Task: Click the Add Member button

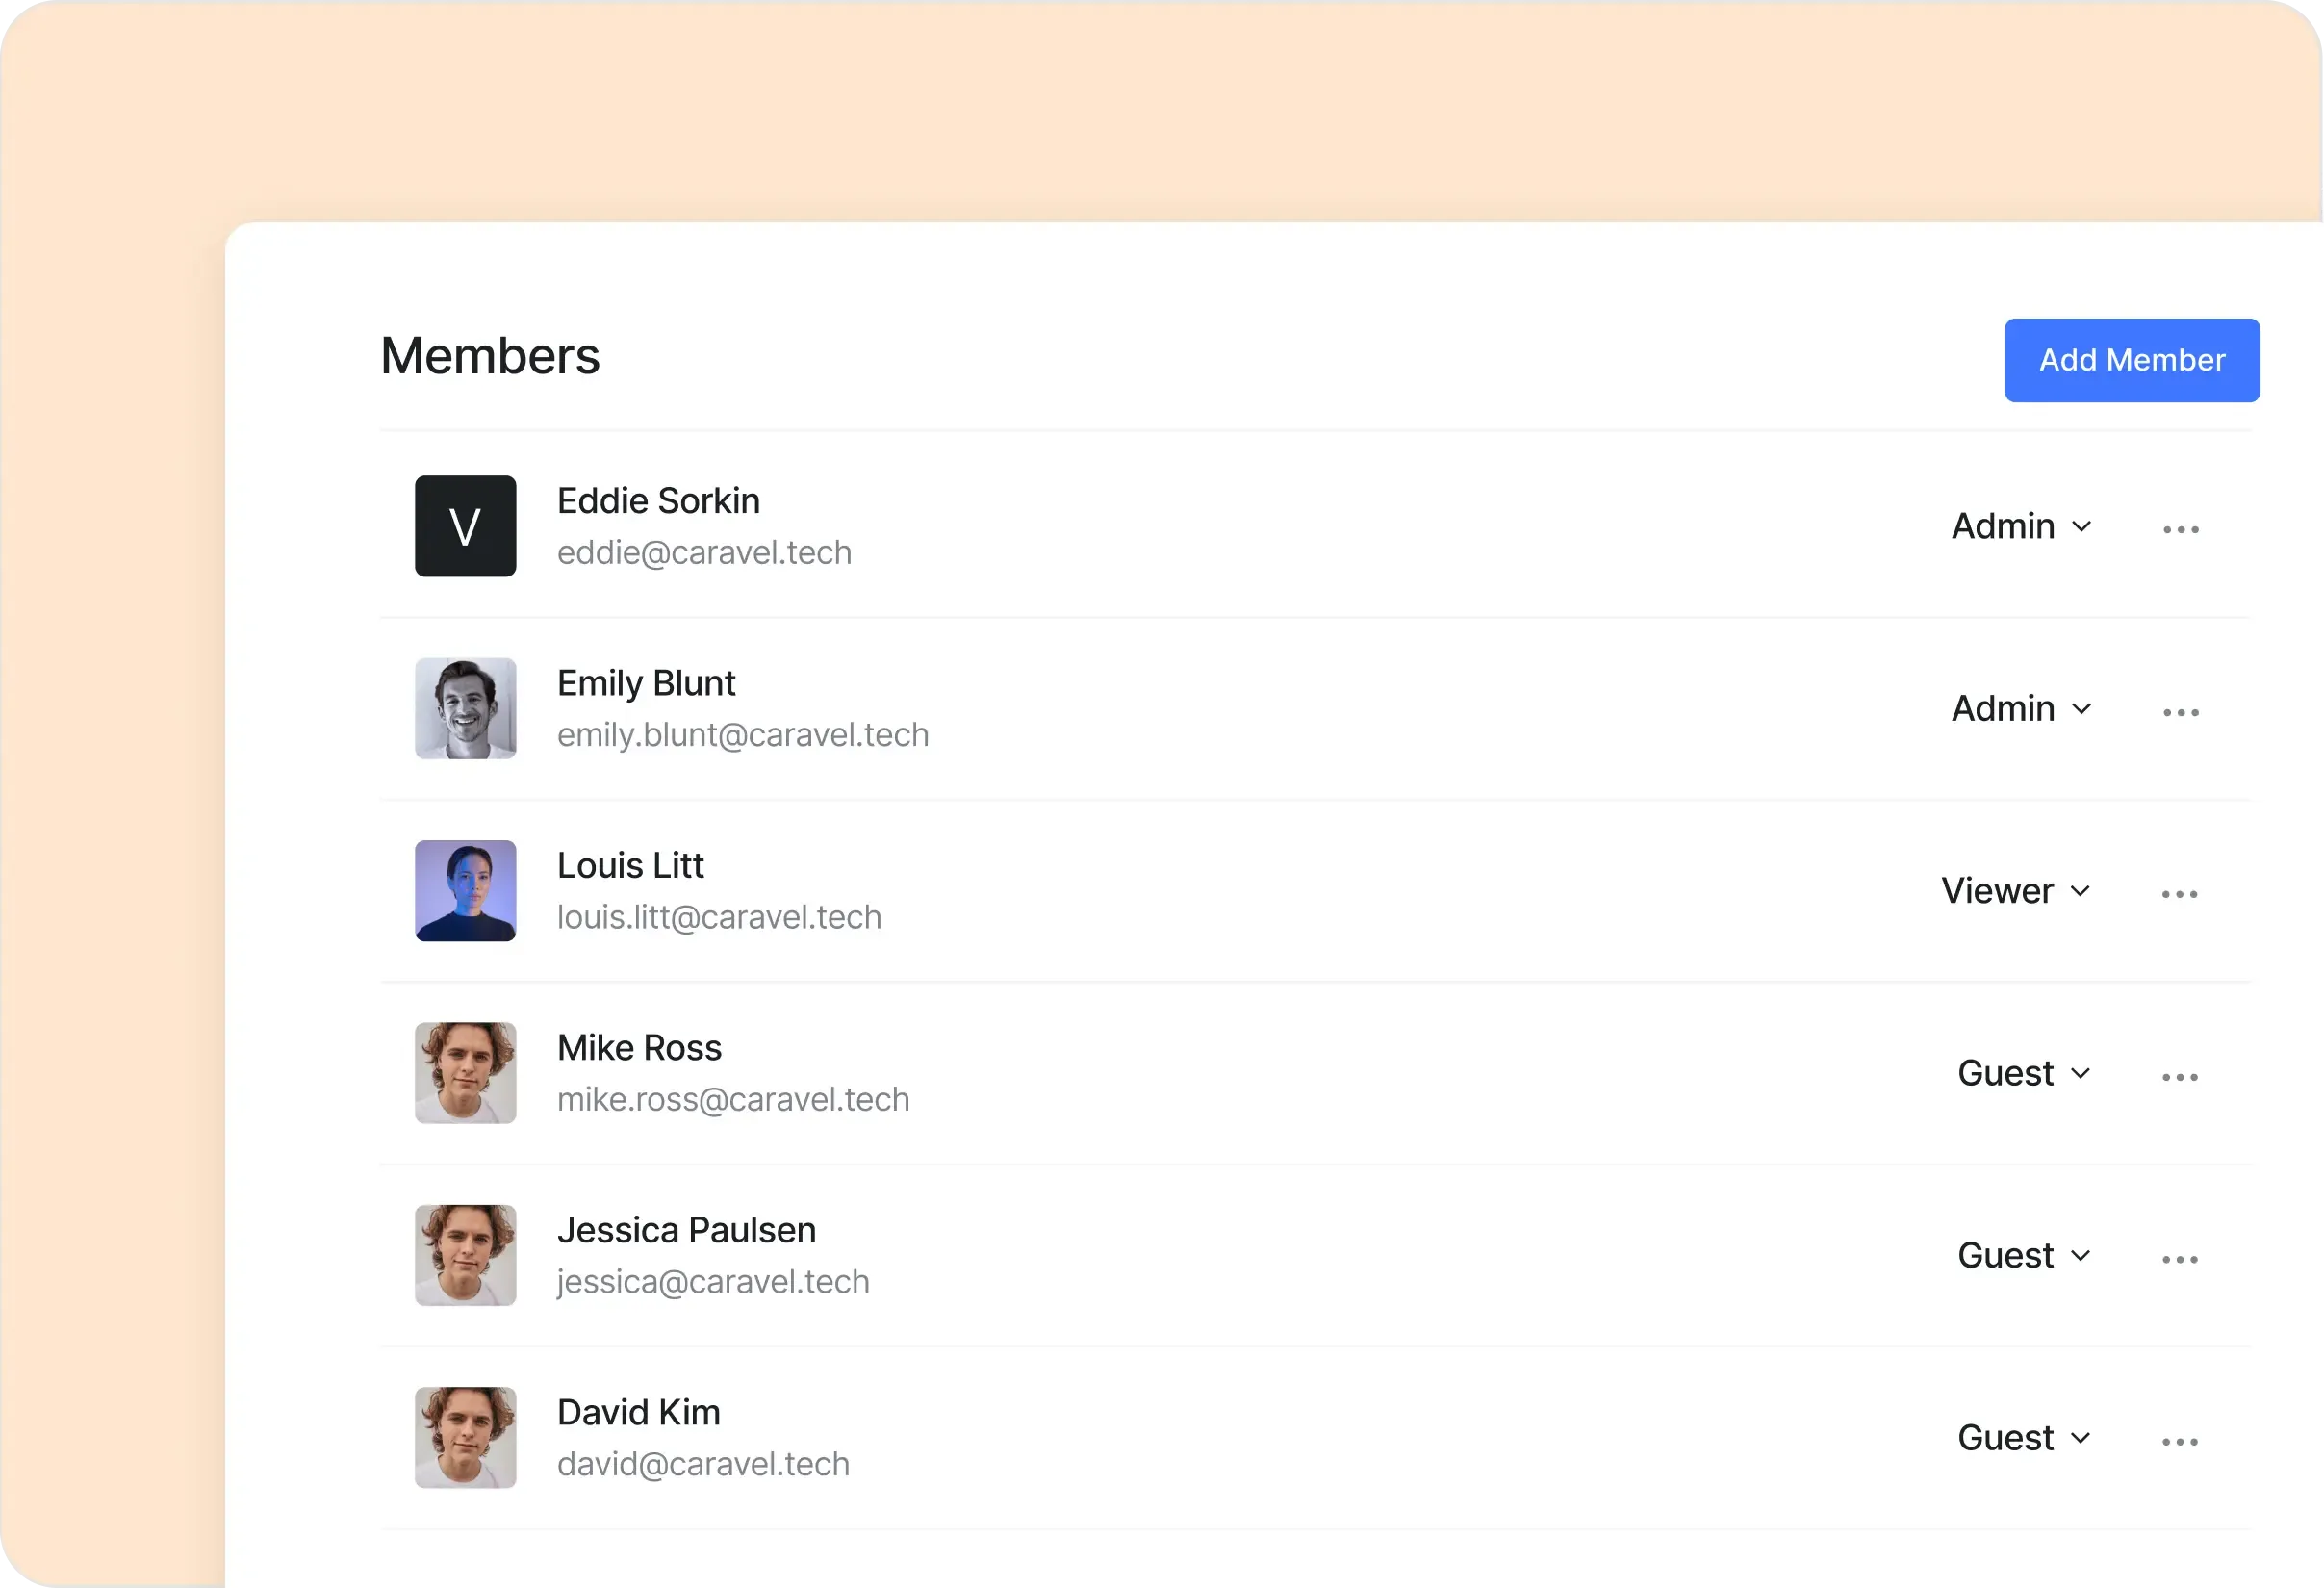Action: (x=2131, y=360)
